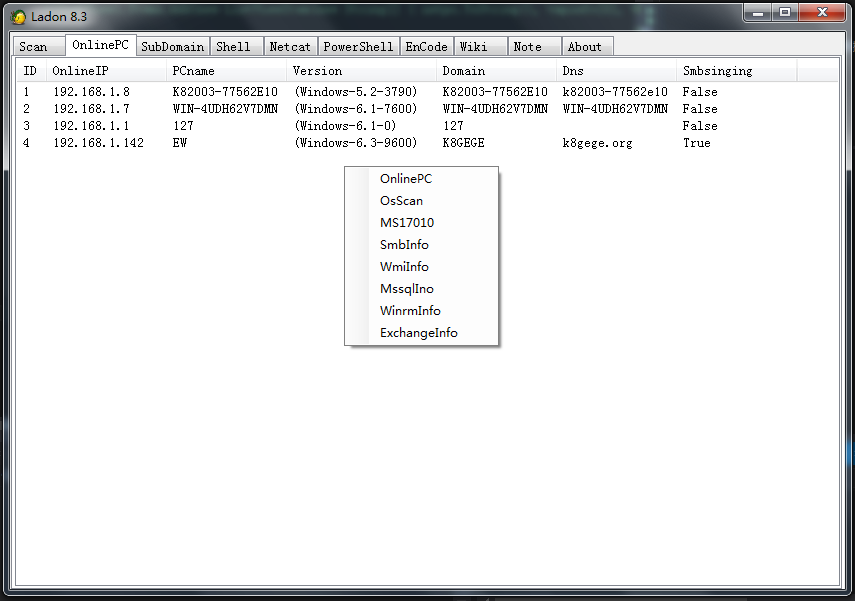
Task: Click Dns cell k82003-77562e10
Action: [x=615, y=92]
